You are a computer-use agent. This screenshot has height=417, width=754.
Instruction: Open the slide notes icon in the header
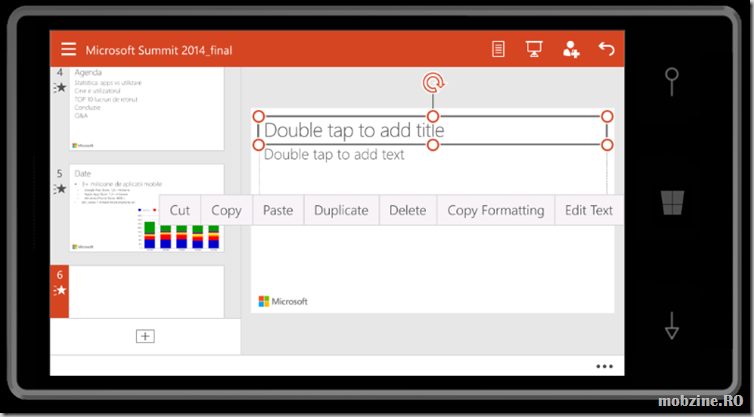(498, 49)
